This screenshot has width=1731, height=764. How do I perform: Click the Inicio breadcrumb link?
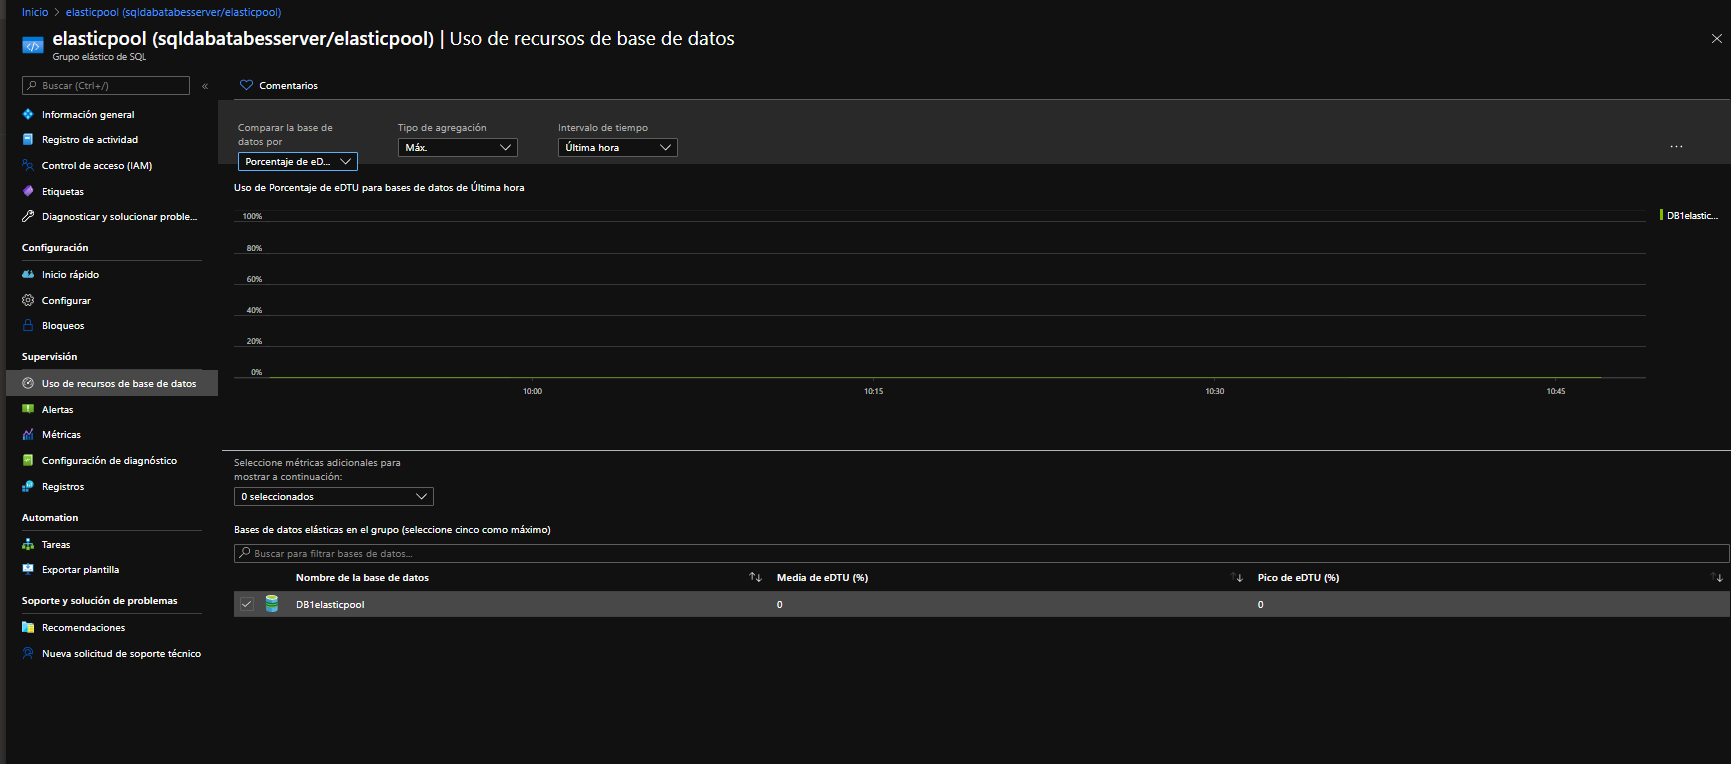coord(35,12)
